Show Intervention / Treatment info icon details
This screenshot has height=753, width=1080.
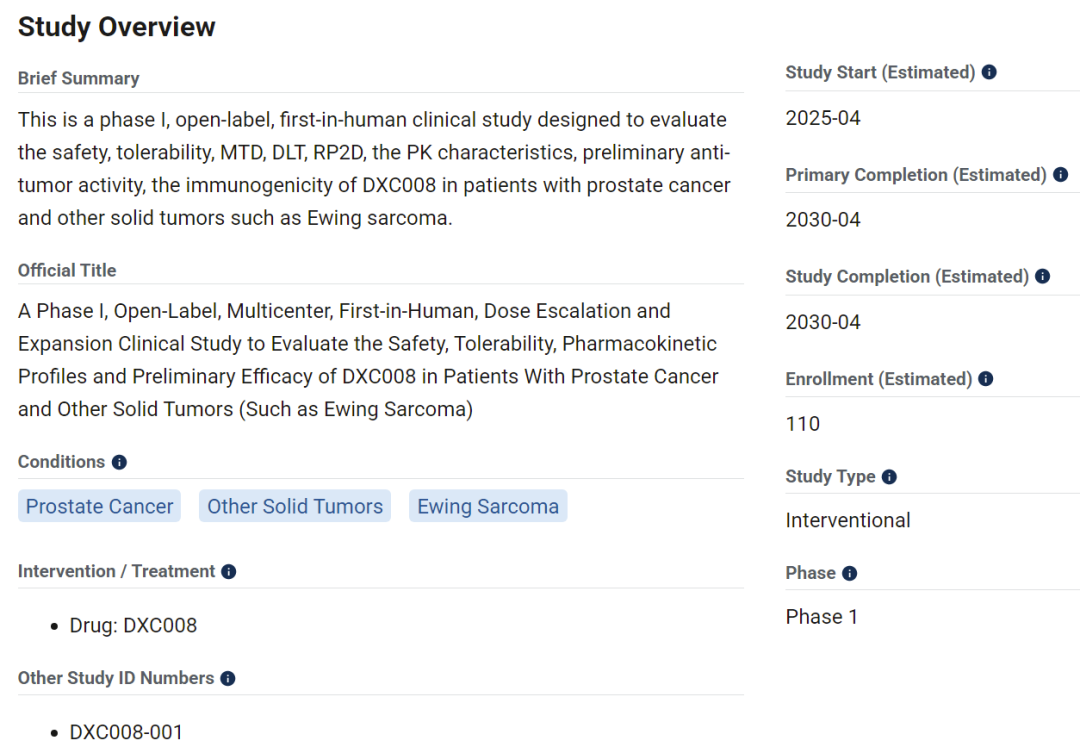click(x=229, y=572)
